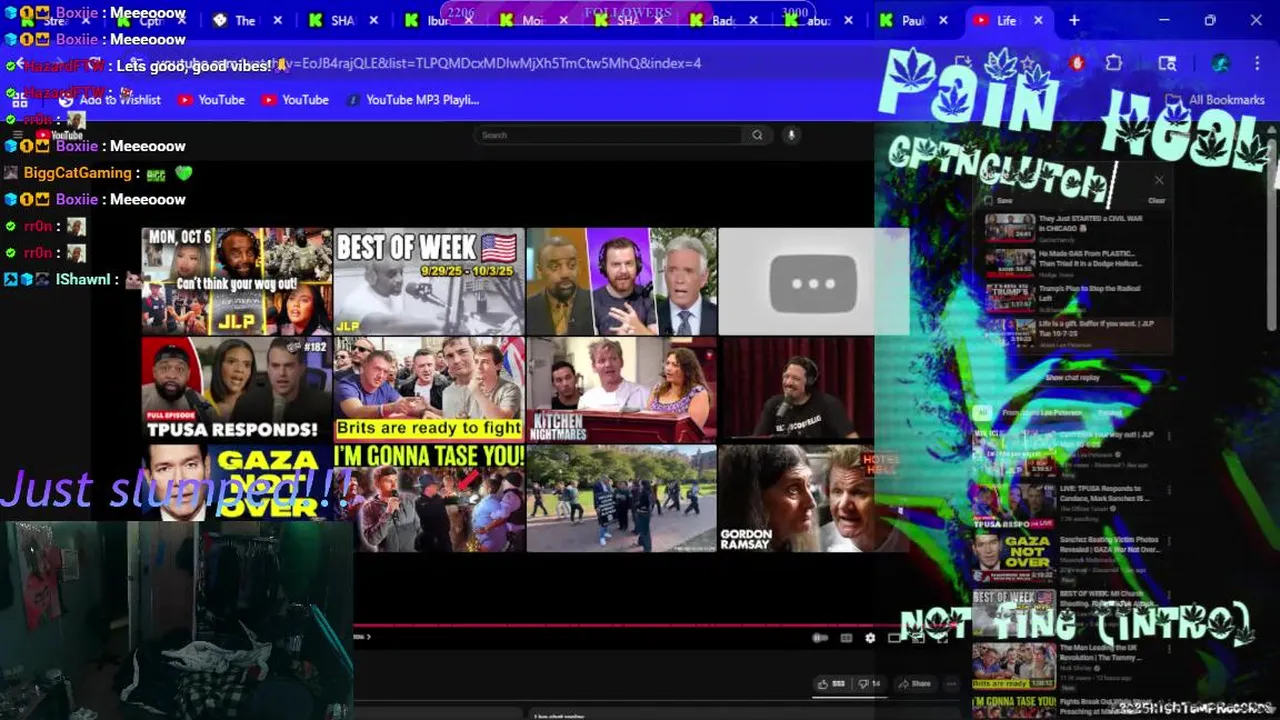Viewport: 1280px width, 720px height.
Task: Open 'Sanchez Beating Victim Photos Revealed' recommended video
Action: pyautogui.click(x=1070, y=558)
